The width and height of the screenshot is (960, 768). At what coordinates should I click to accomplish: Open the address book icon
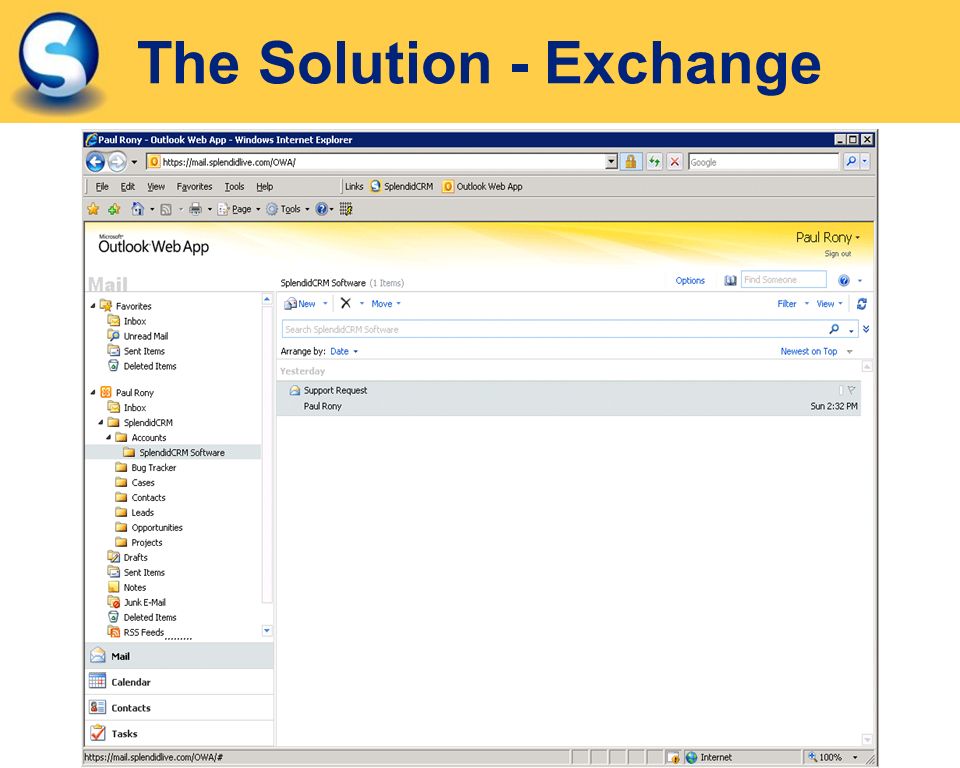click(x=730, y=280)
